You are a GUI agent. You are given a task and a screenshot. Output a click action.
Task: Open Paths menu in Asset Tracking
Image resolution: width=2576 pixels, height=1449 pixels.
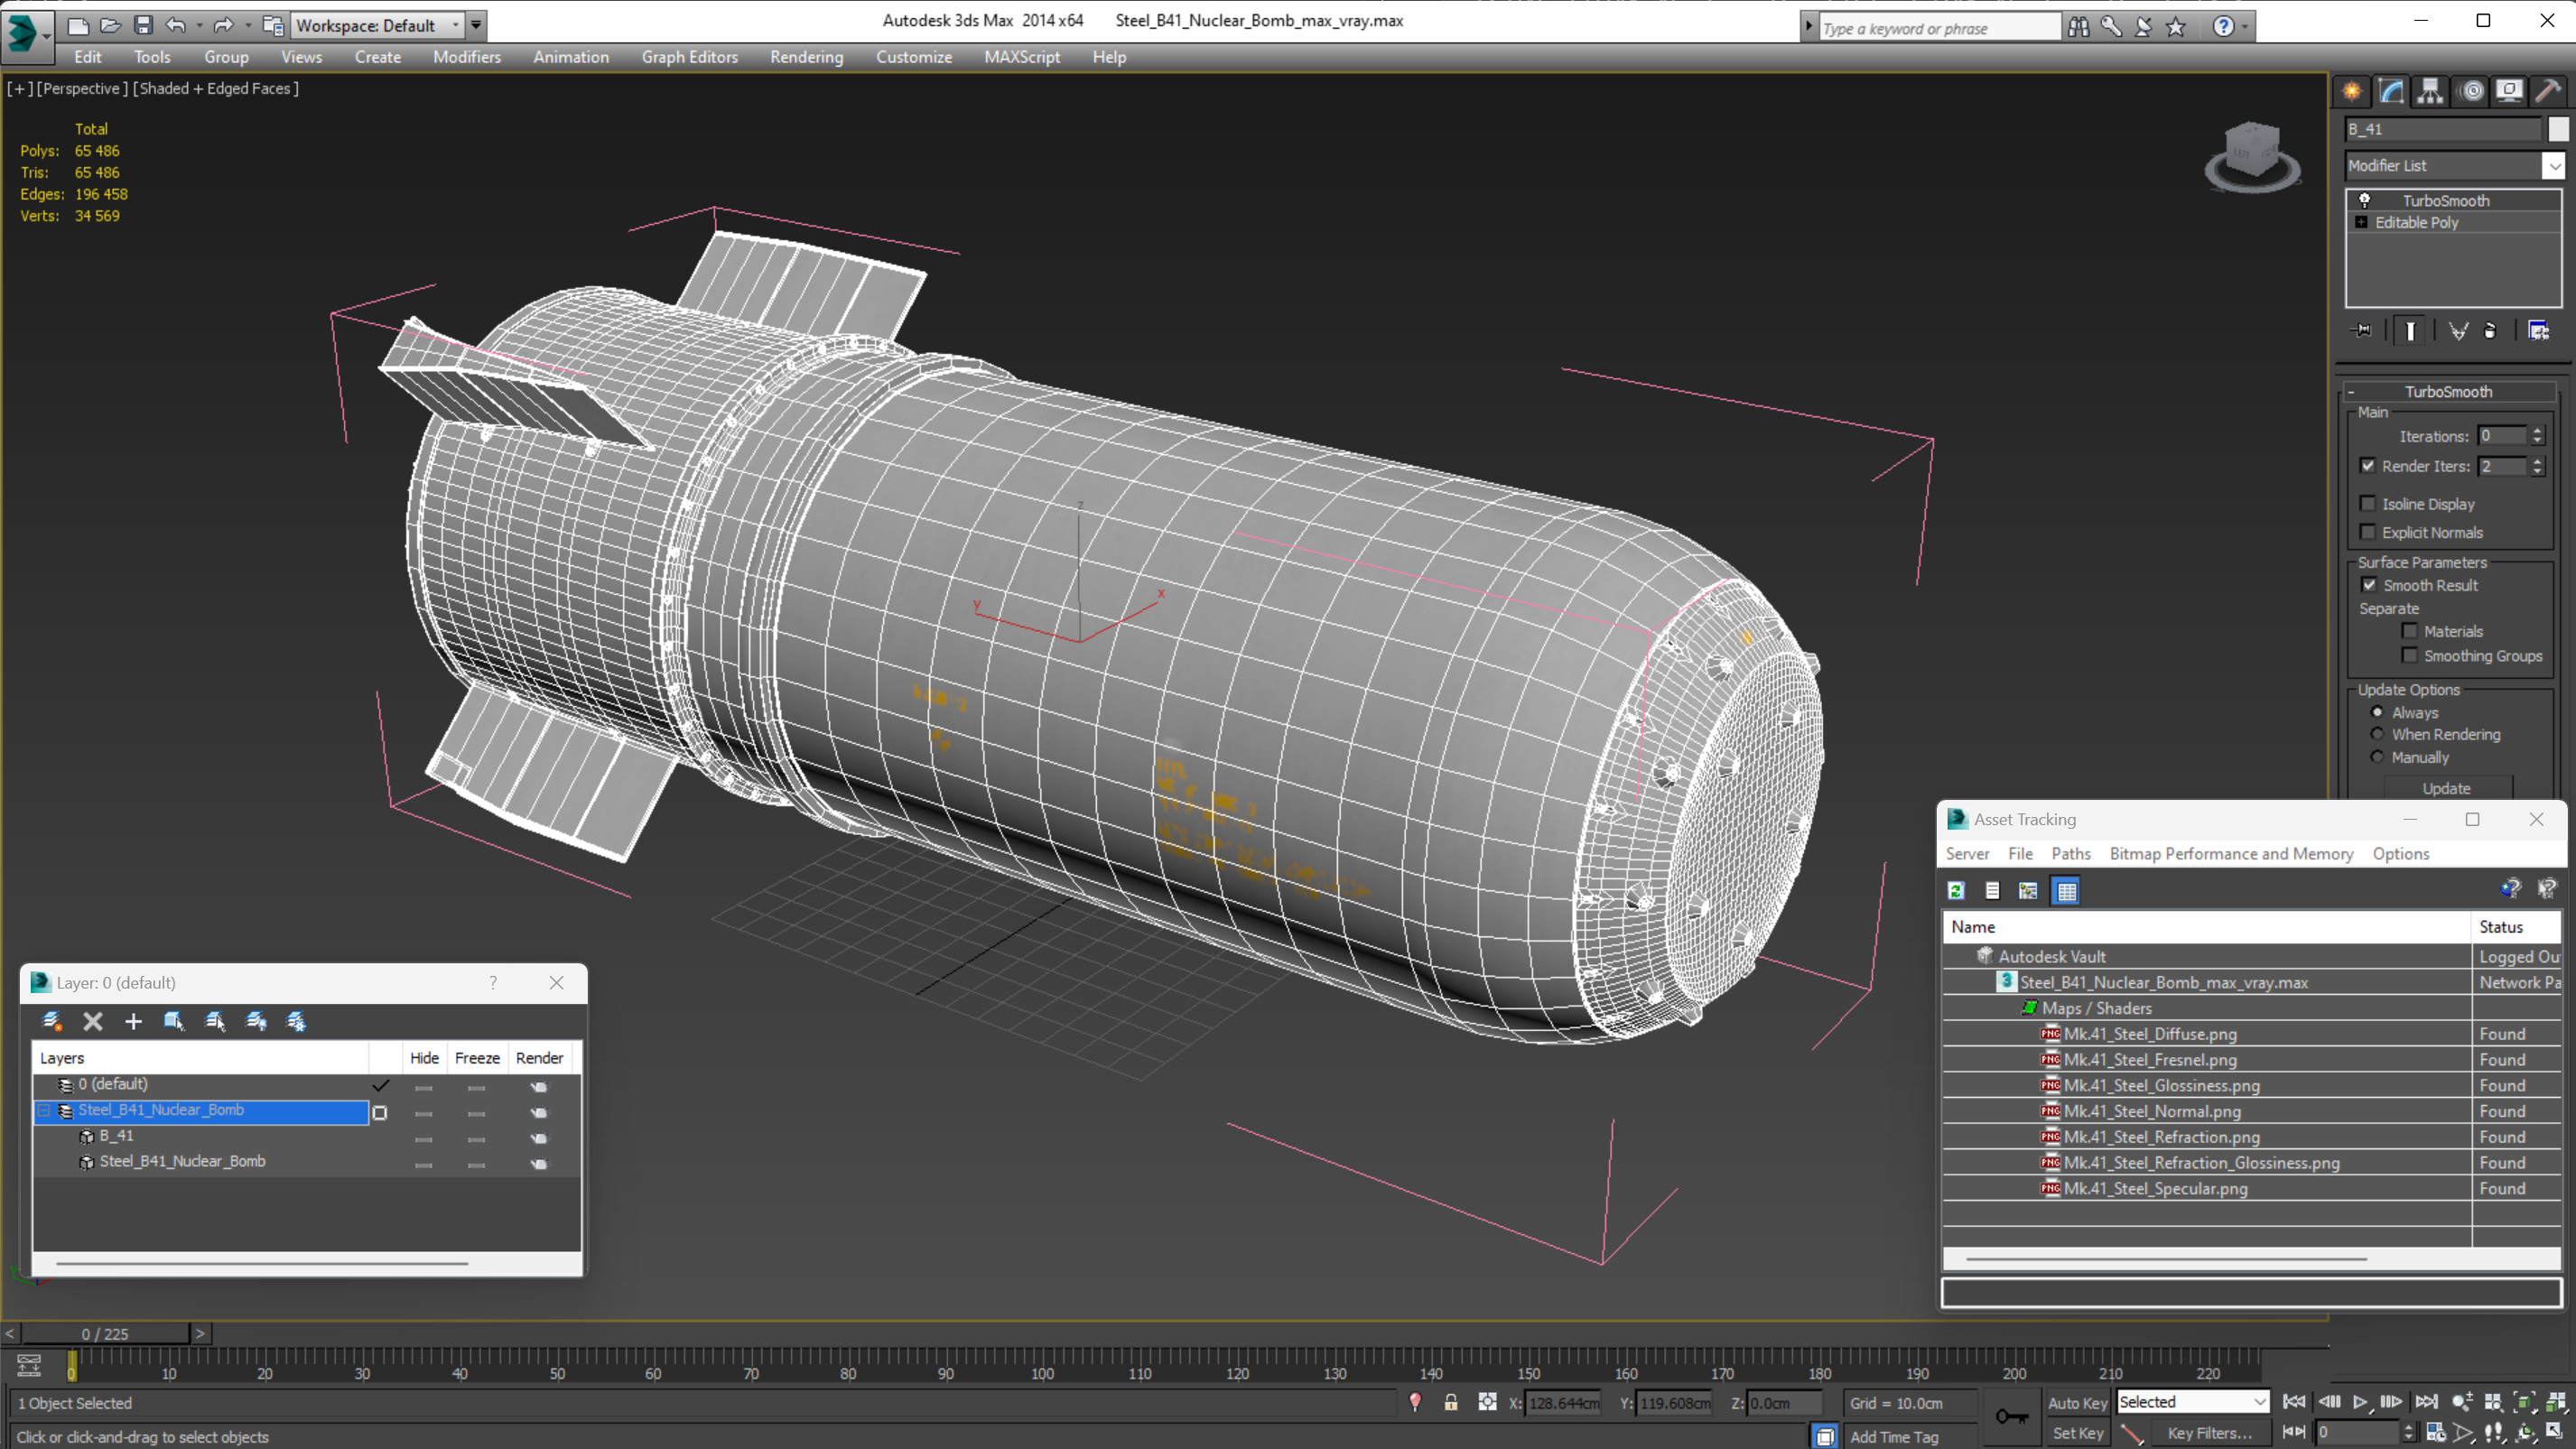pyautogui.click(x=2070, y=853)
